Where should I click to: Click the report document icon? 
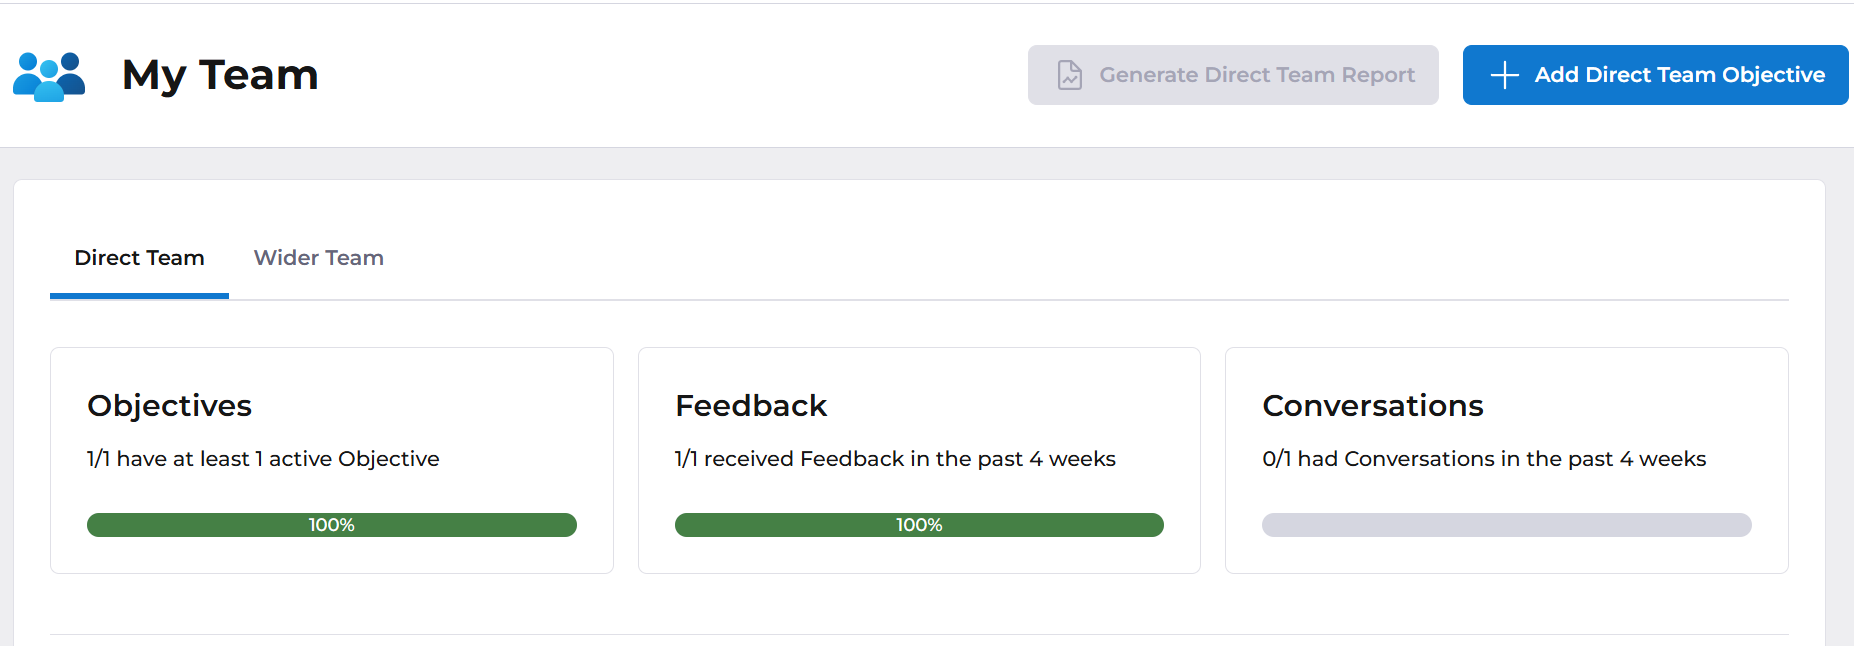[1070, 75]
